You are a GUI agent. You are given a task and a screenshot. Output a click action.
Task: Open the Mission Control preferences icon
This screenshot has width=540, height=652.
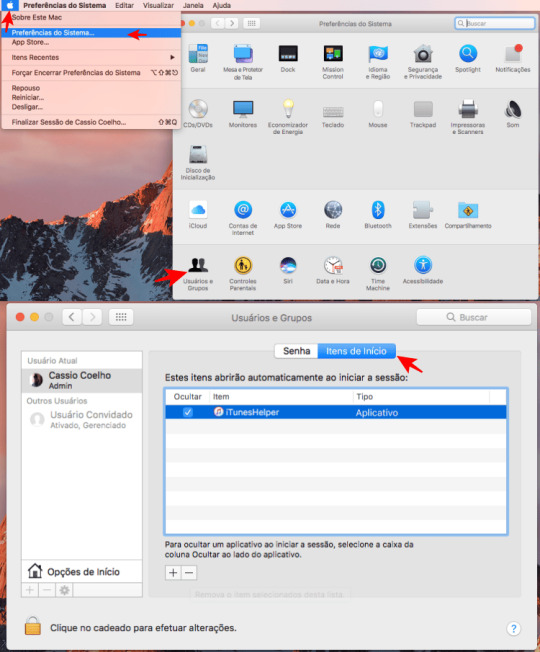[333, 61]
